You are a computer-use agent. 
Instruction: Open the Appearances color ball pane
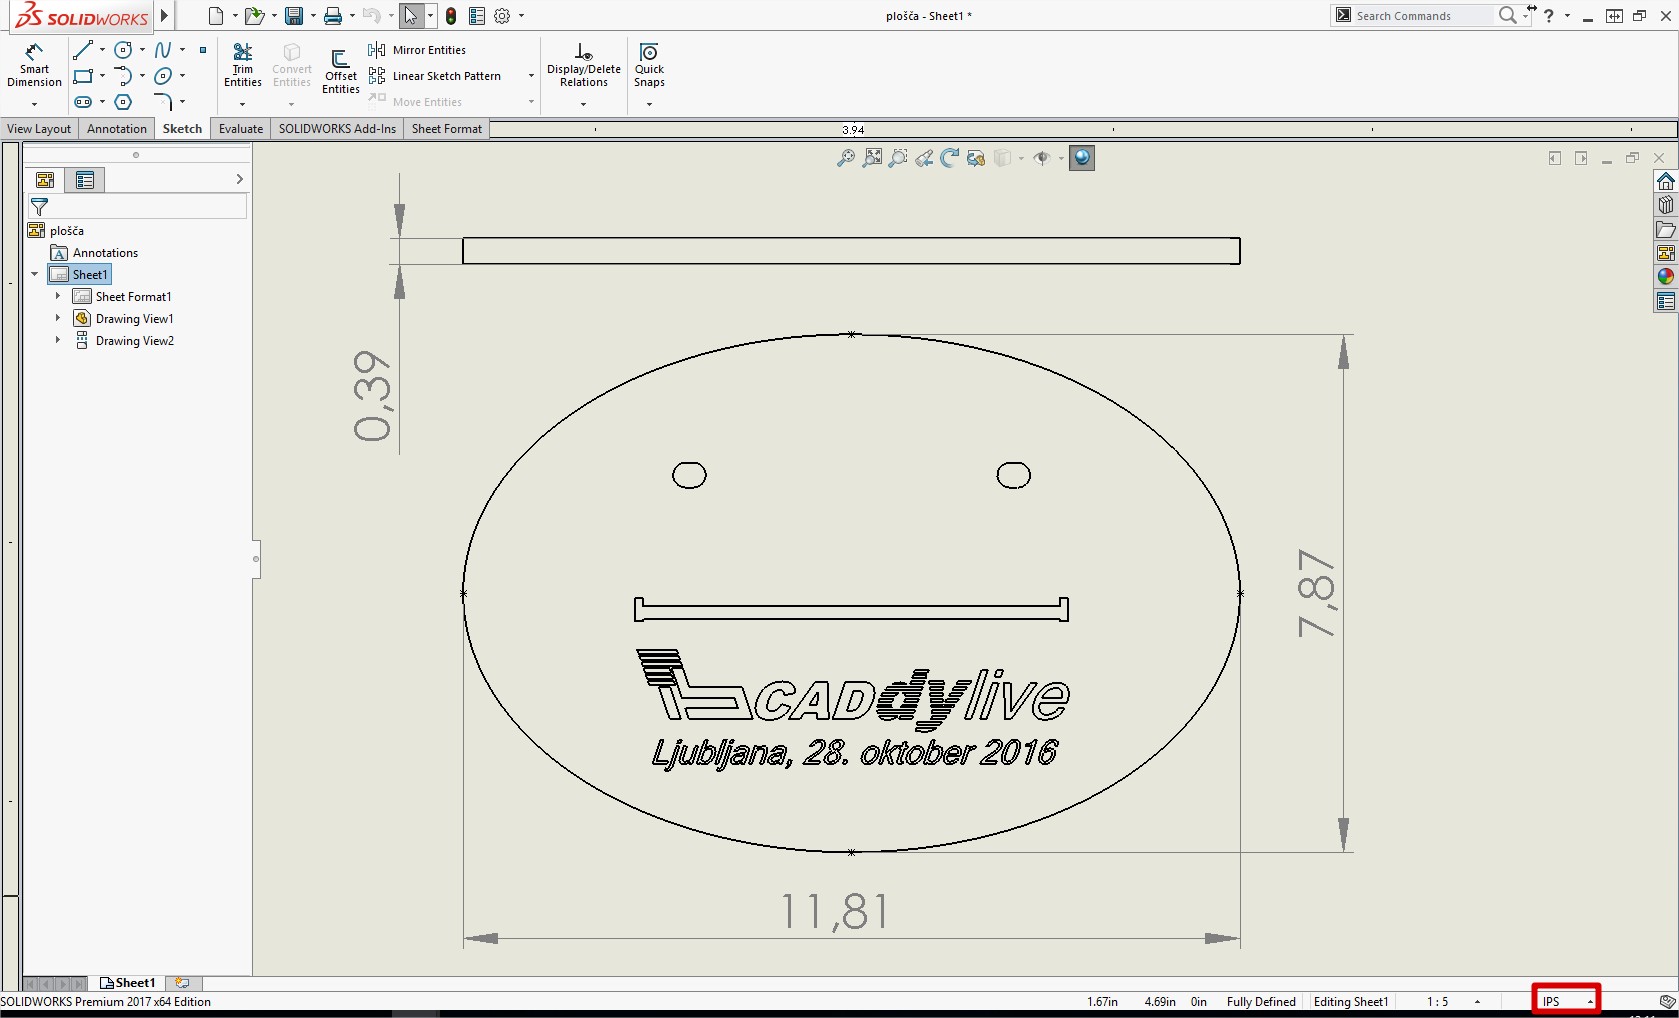(x=1665, y=277)
